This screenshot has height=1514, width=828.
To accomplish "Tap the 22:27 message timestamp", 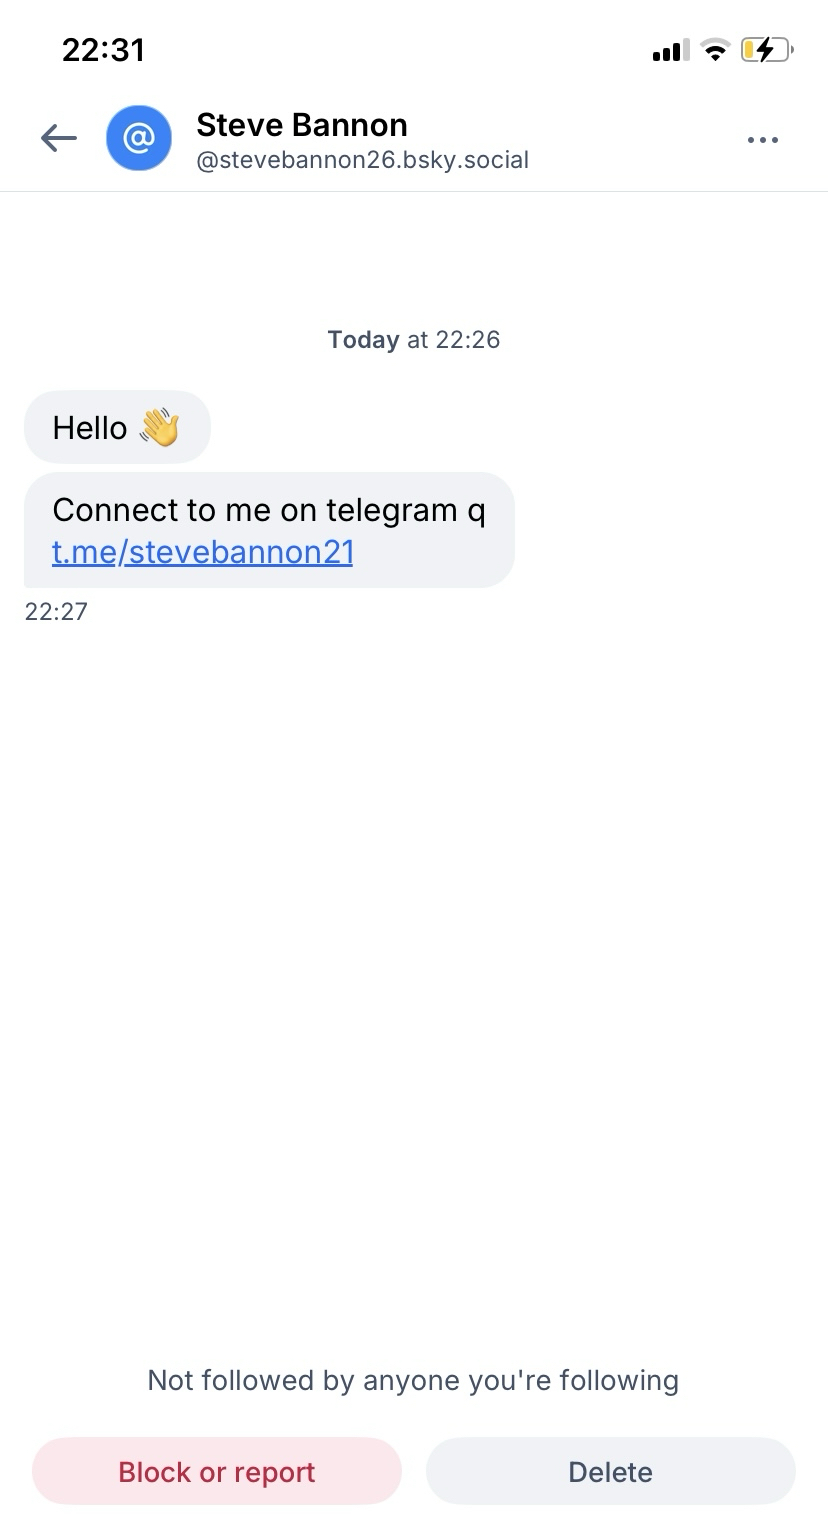I will click(x=56, y=611).
